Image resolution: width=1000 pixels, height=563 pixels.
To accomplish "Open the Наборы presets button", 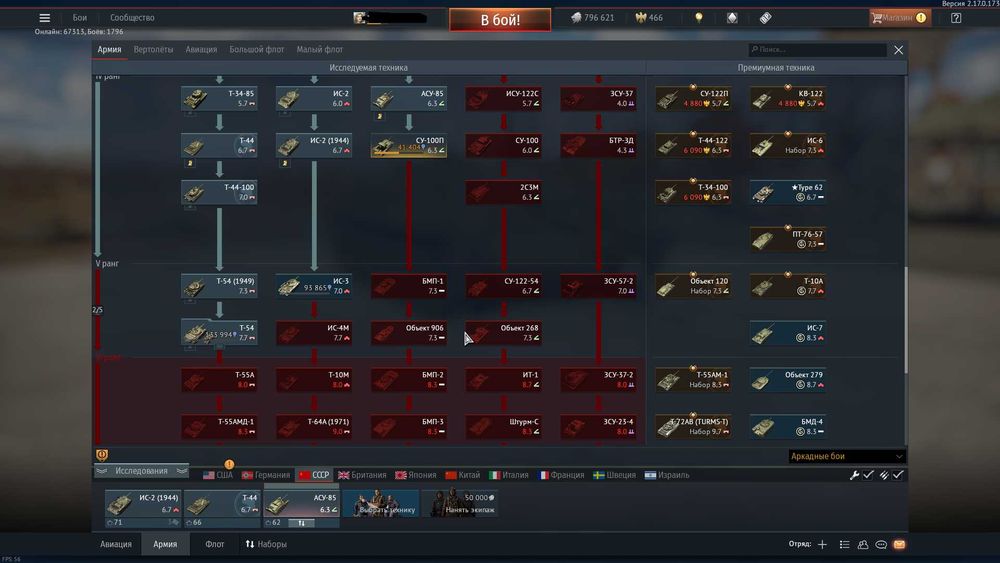I will (x=266, y=545).
